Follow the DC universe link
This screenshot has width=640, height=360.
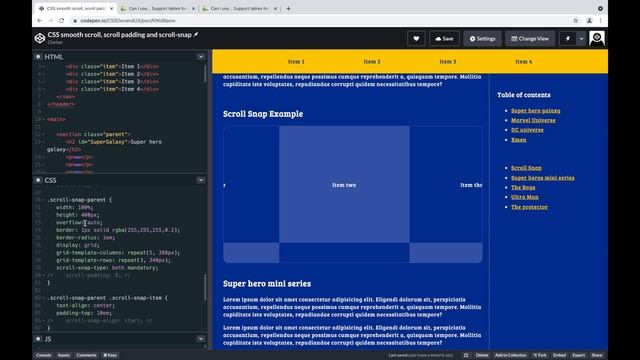527,130
